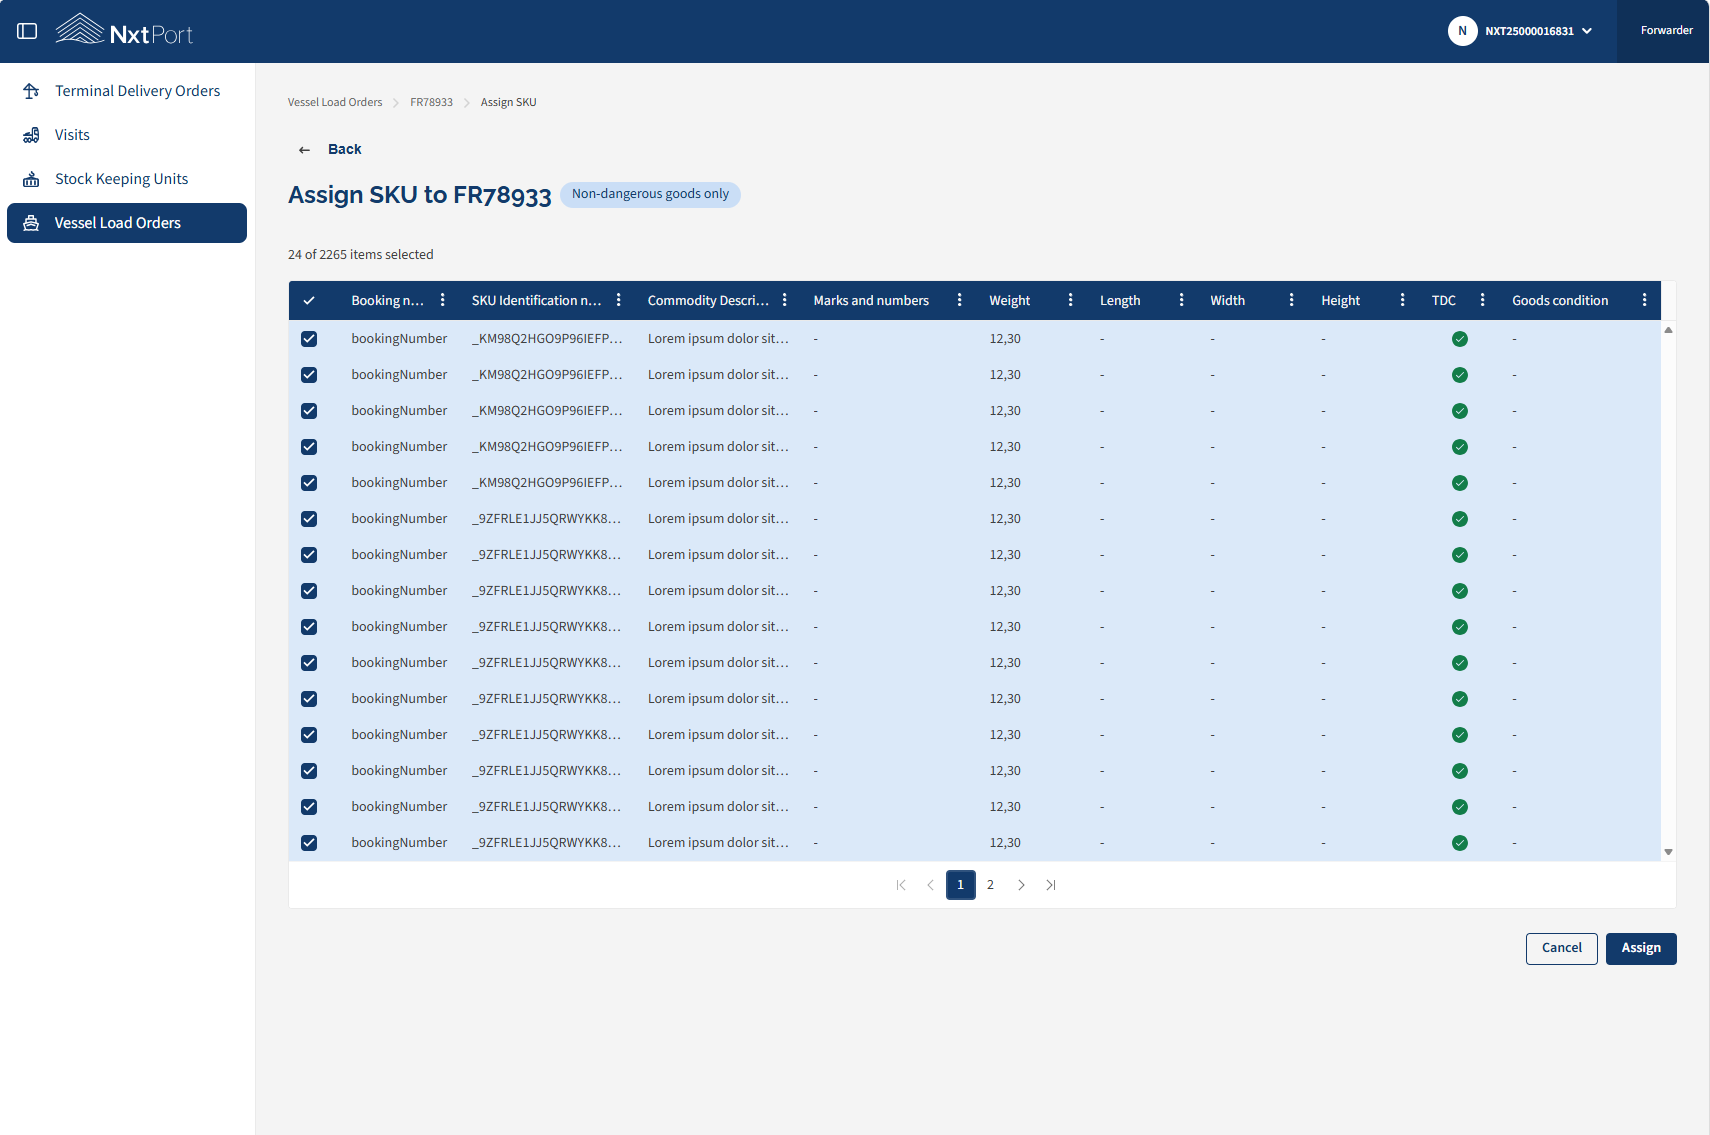The height and width of the screenshot is (1135, 1710).
Task: Go to next page arrow
Action: coord(1021,885)
